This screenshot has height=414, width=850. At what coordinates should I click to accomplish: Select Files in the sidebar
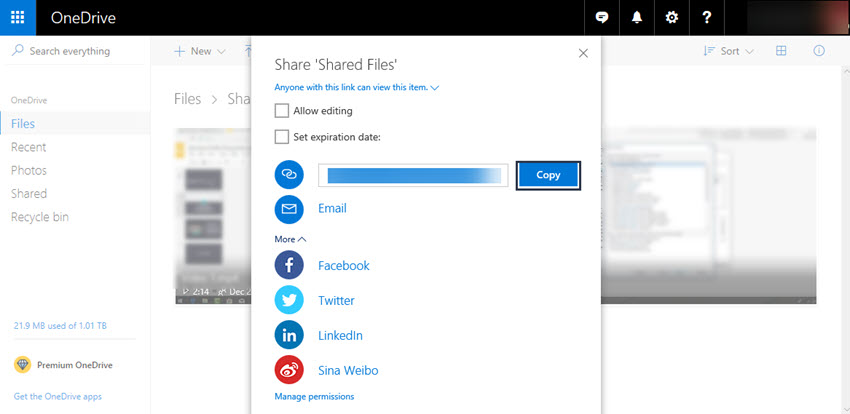coord(75,124)
